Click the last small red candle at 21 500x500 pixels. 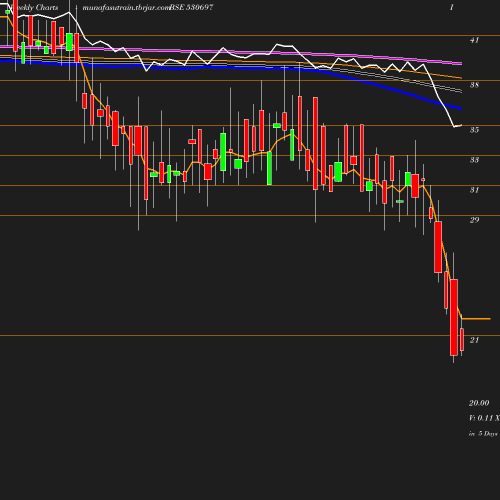(x=462, y=339)
